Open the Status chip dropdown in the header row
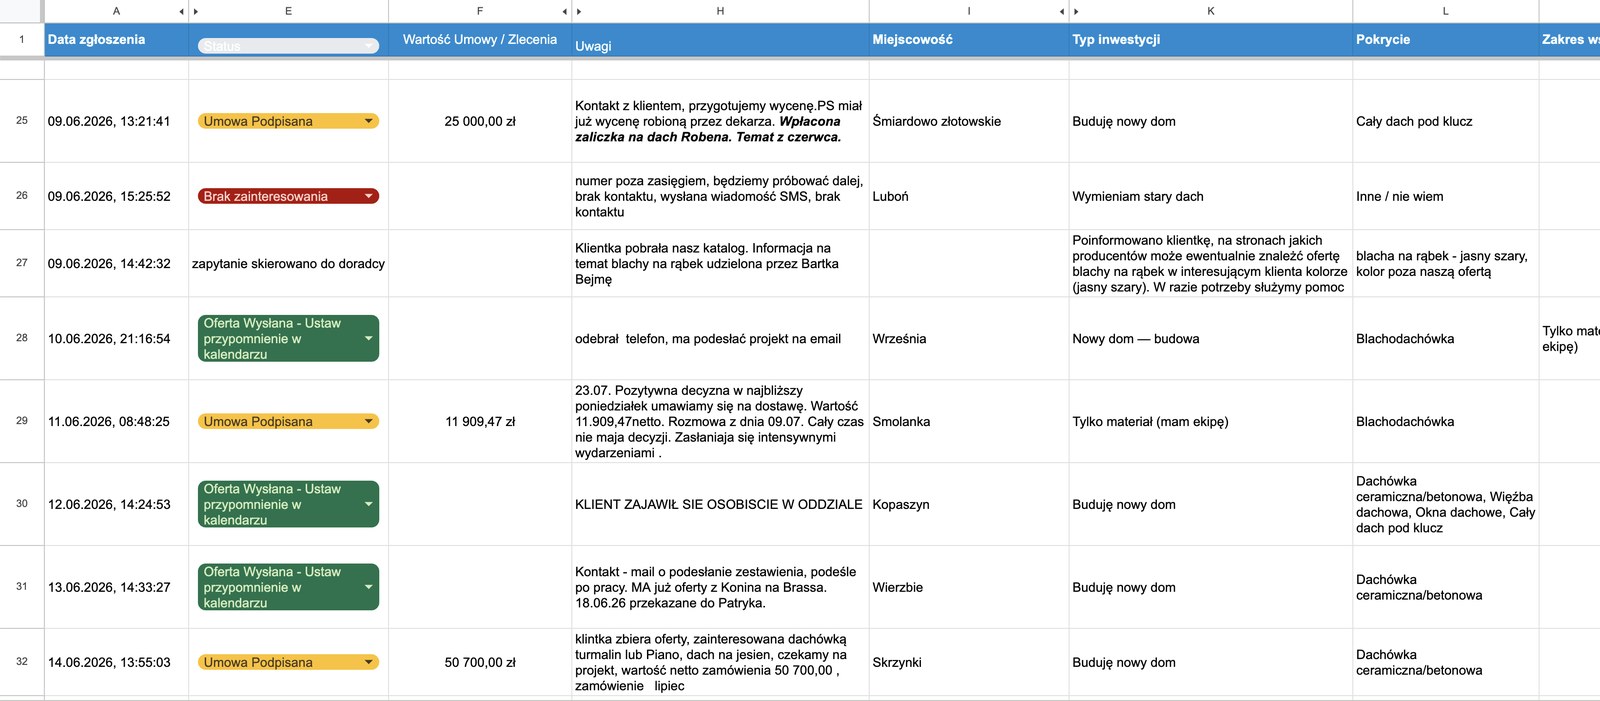The height and width of the screenshot is (701, 1600). 369,46
